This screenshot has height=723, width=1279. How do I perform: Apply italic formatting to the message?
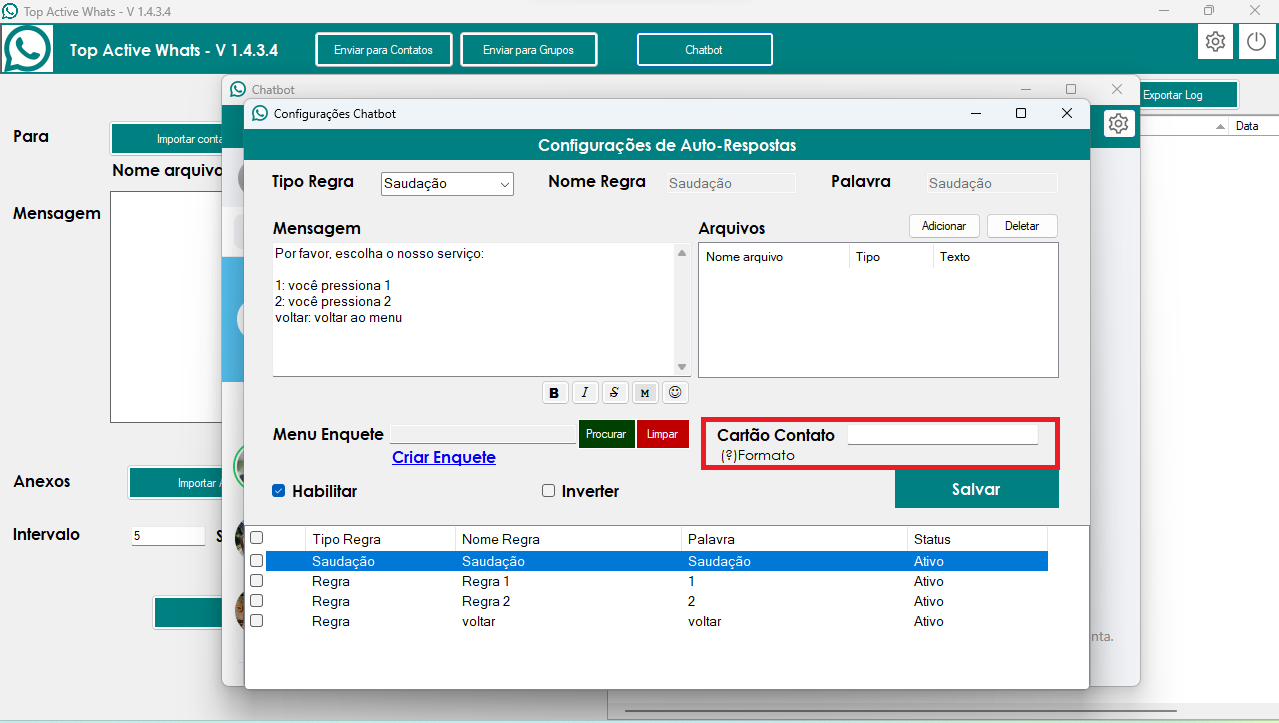(584, 393)
